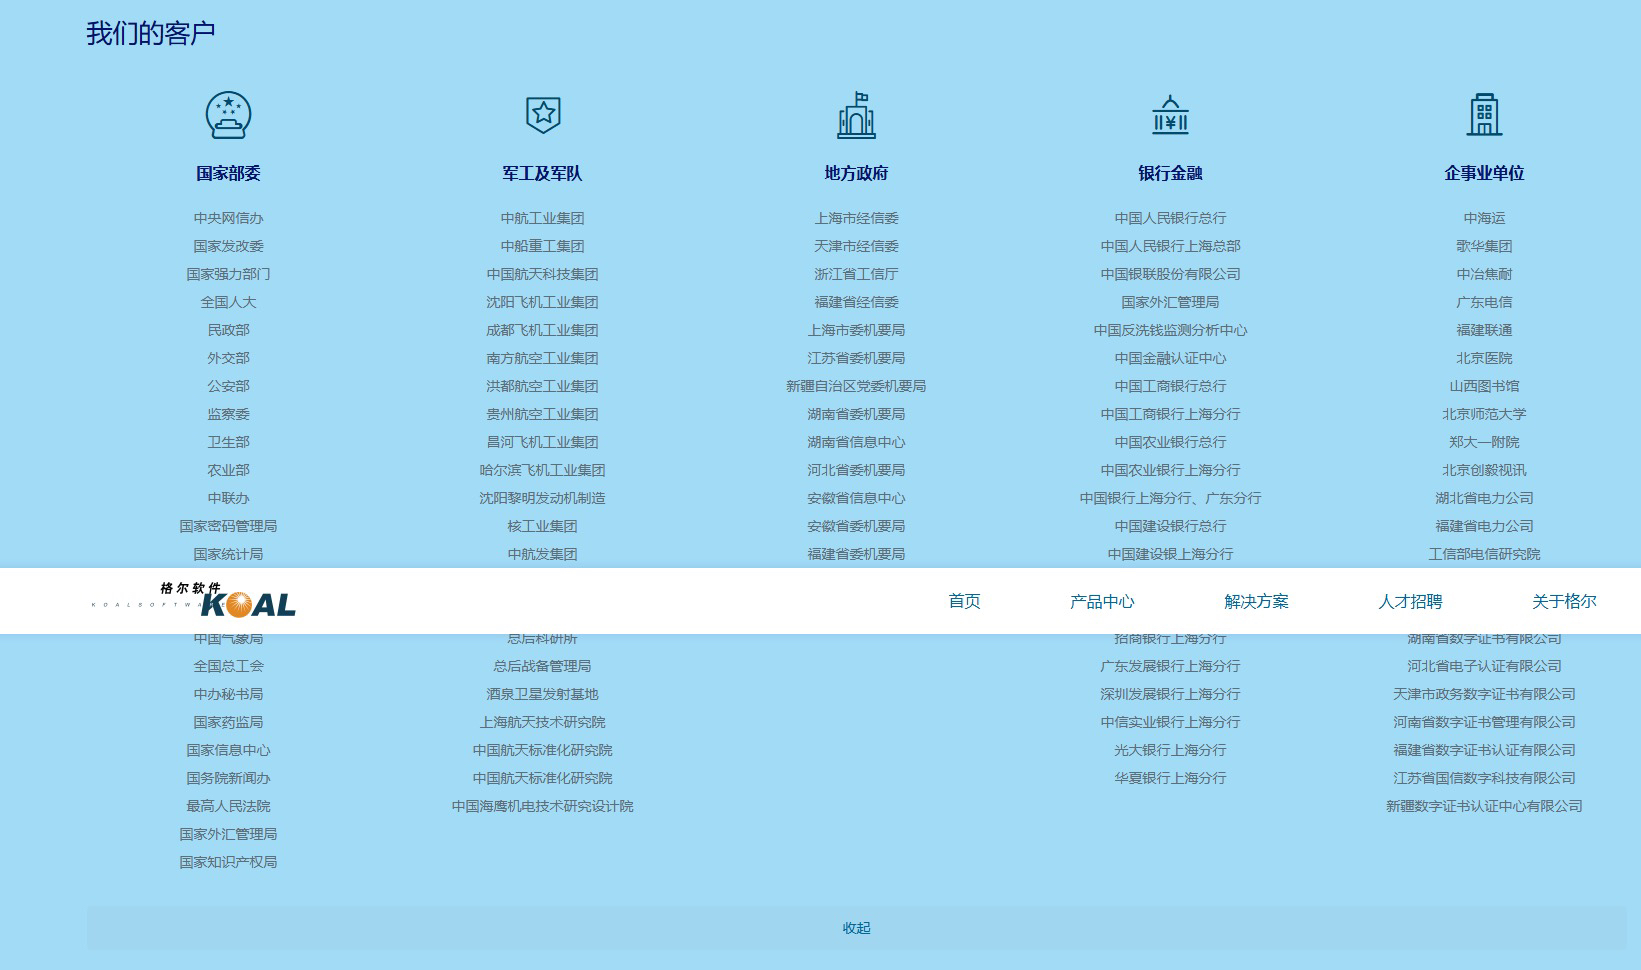Click 酒泉卫星发射基地 entry
1641x970 pixels.
pyautogui.click(x=542, y=694)
